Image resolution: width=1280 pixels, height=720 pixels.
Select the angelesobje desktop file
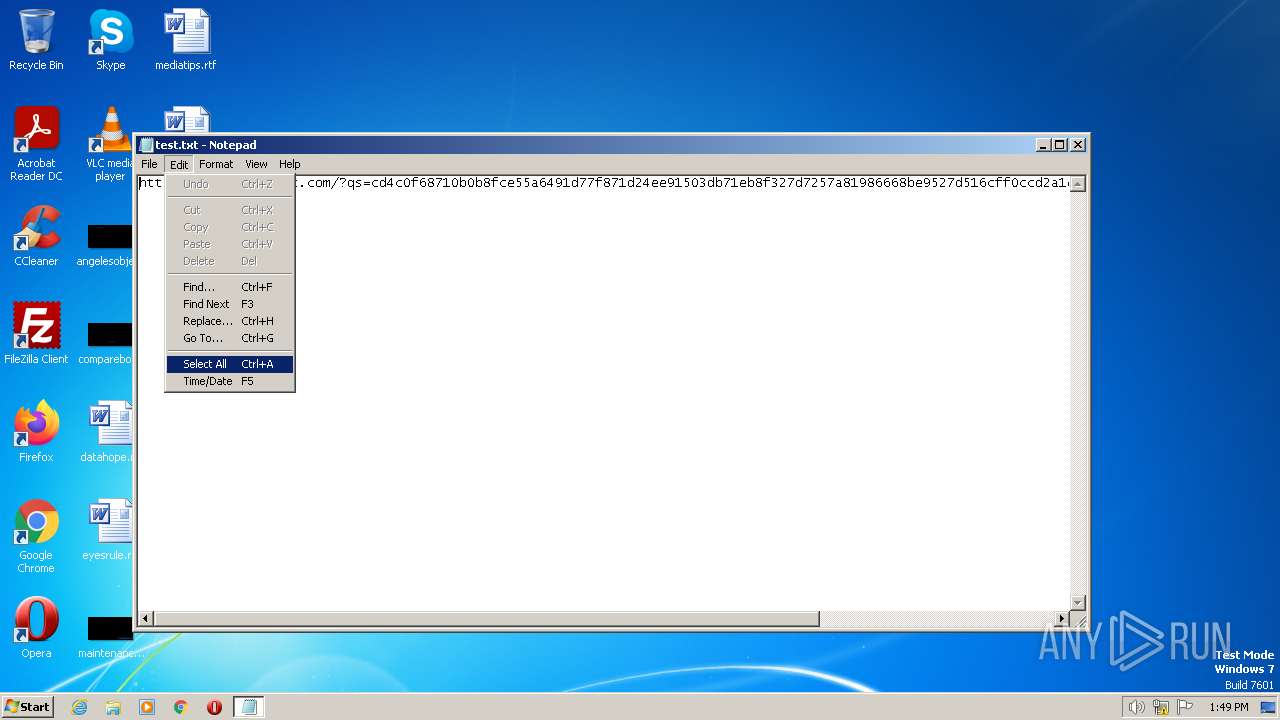[x=108, y=245]
